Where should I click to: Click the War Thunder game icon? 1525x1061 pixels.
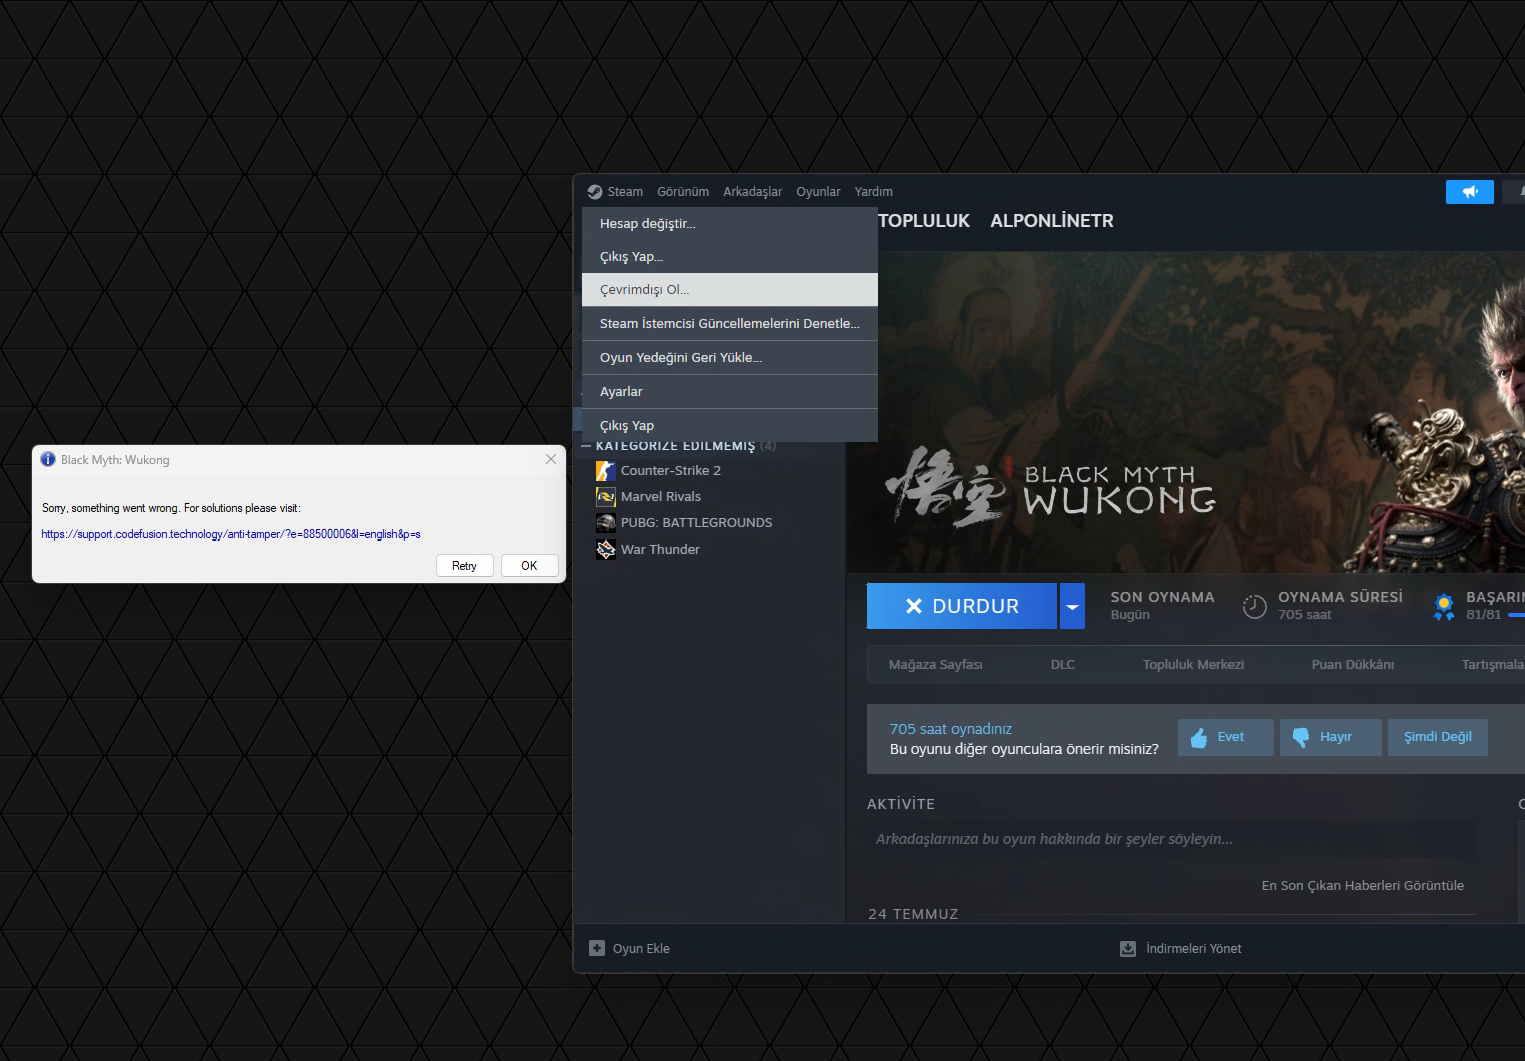coord(606,549)
